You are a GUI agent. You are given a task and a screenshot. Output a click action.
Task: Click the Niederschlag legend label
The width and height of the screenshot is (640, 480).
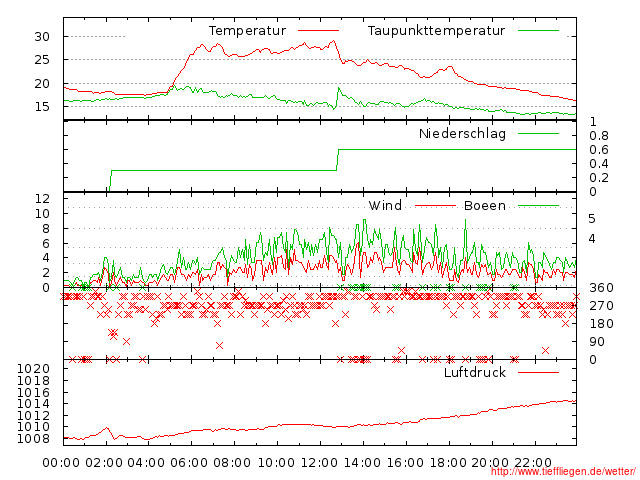tap(462, 133)
